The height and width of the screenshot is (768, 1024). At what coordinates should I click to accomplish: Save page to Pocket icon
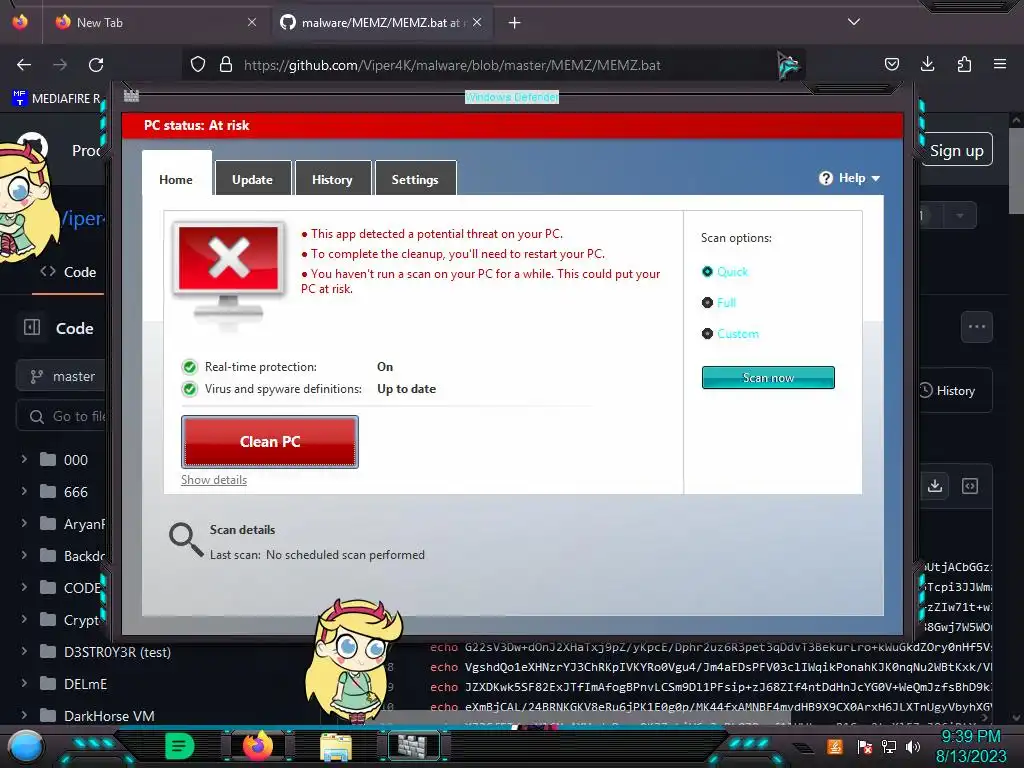tap(891, 64)
